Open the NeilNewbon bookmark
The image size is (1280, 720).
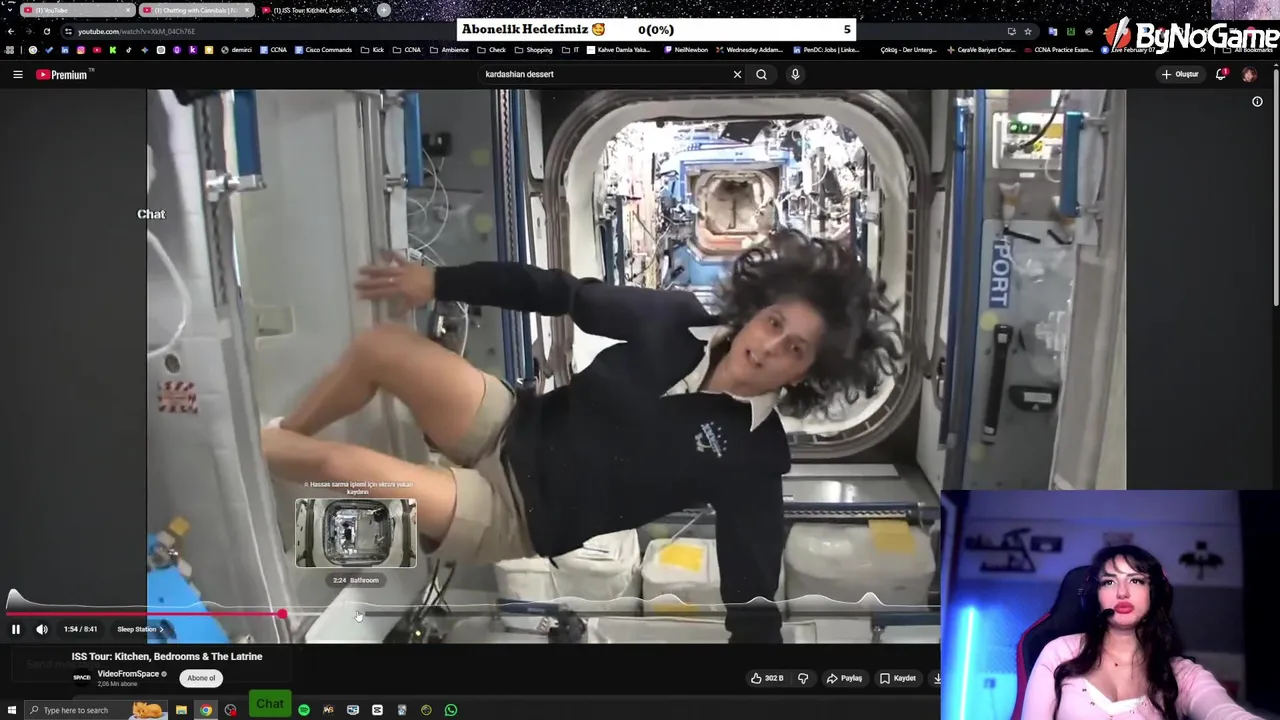pos(686,50)
